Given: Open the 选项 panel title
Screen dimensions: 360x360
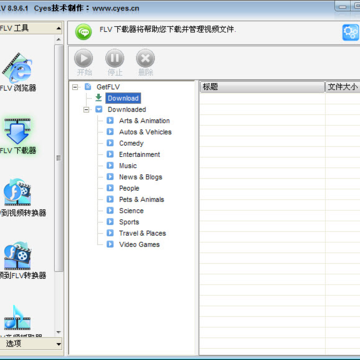Looking at the screenshot, I should tap(14, 344).
